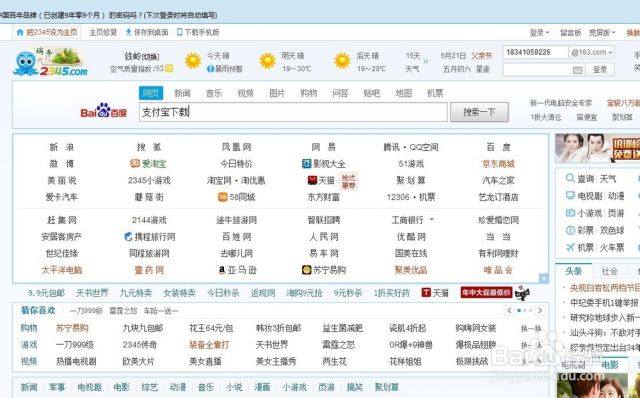This screenshot has width=640, height=398.
Task: Click the 携程旅行网 dolphin icon
Action: click(129, 236)
